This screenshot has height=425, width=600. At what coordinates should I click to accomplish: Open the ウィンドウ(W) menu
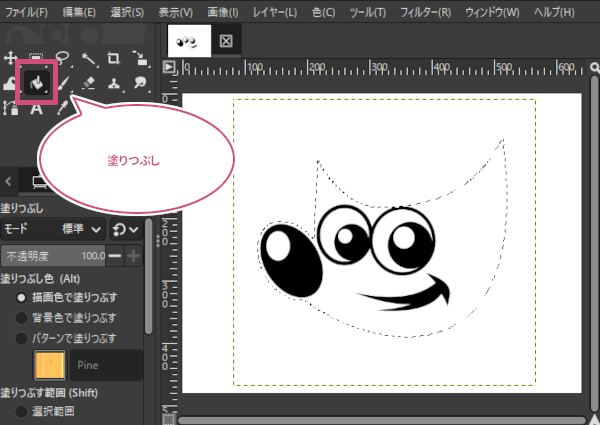[492, 13]
